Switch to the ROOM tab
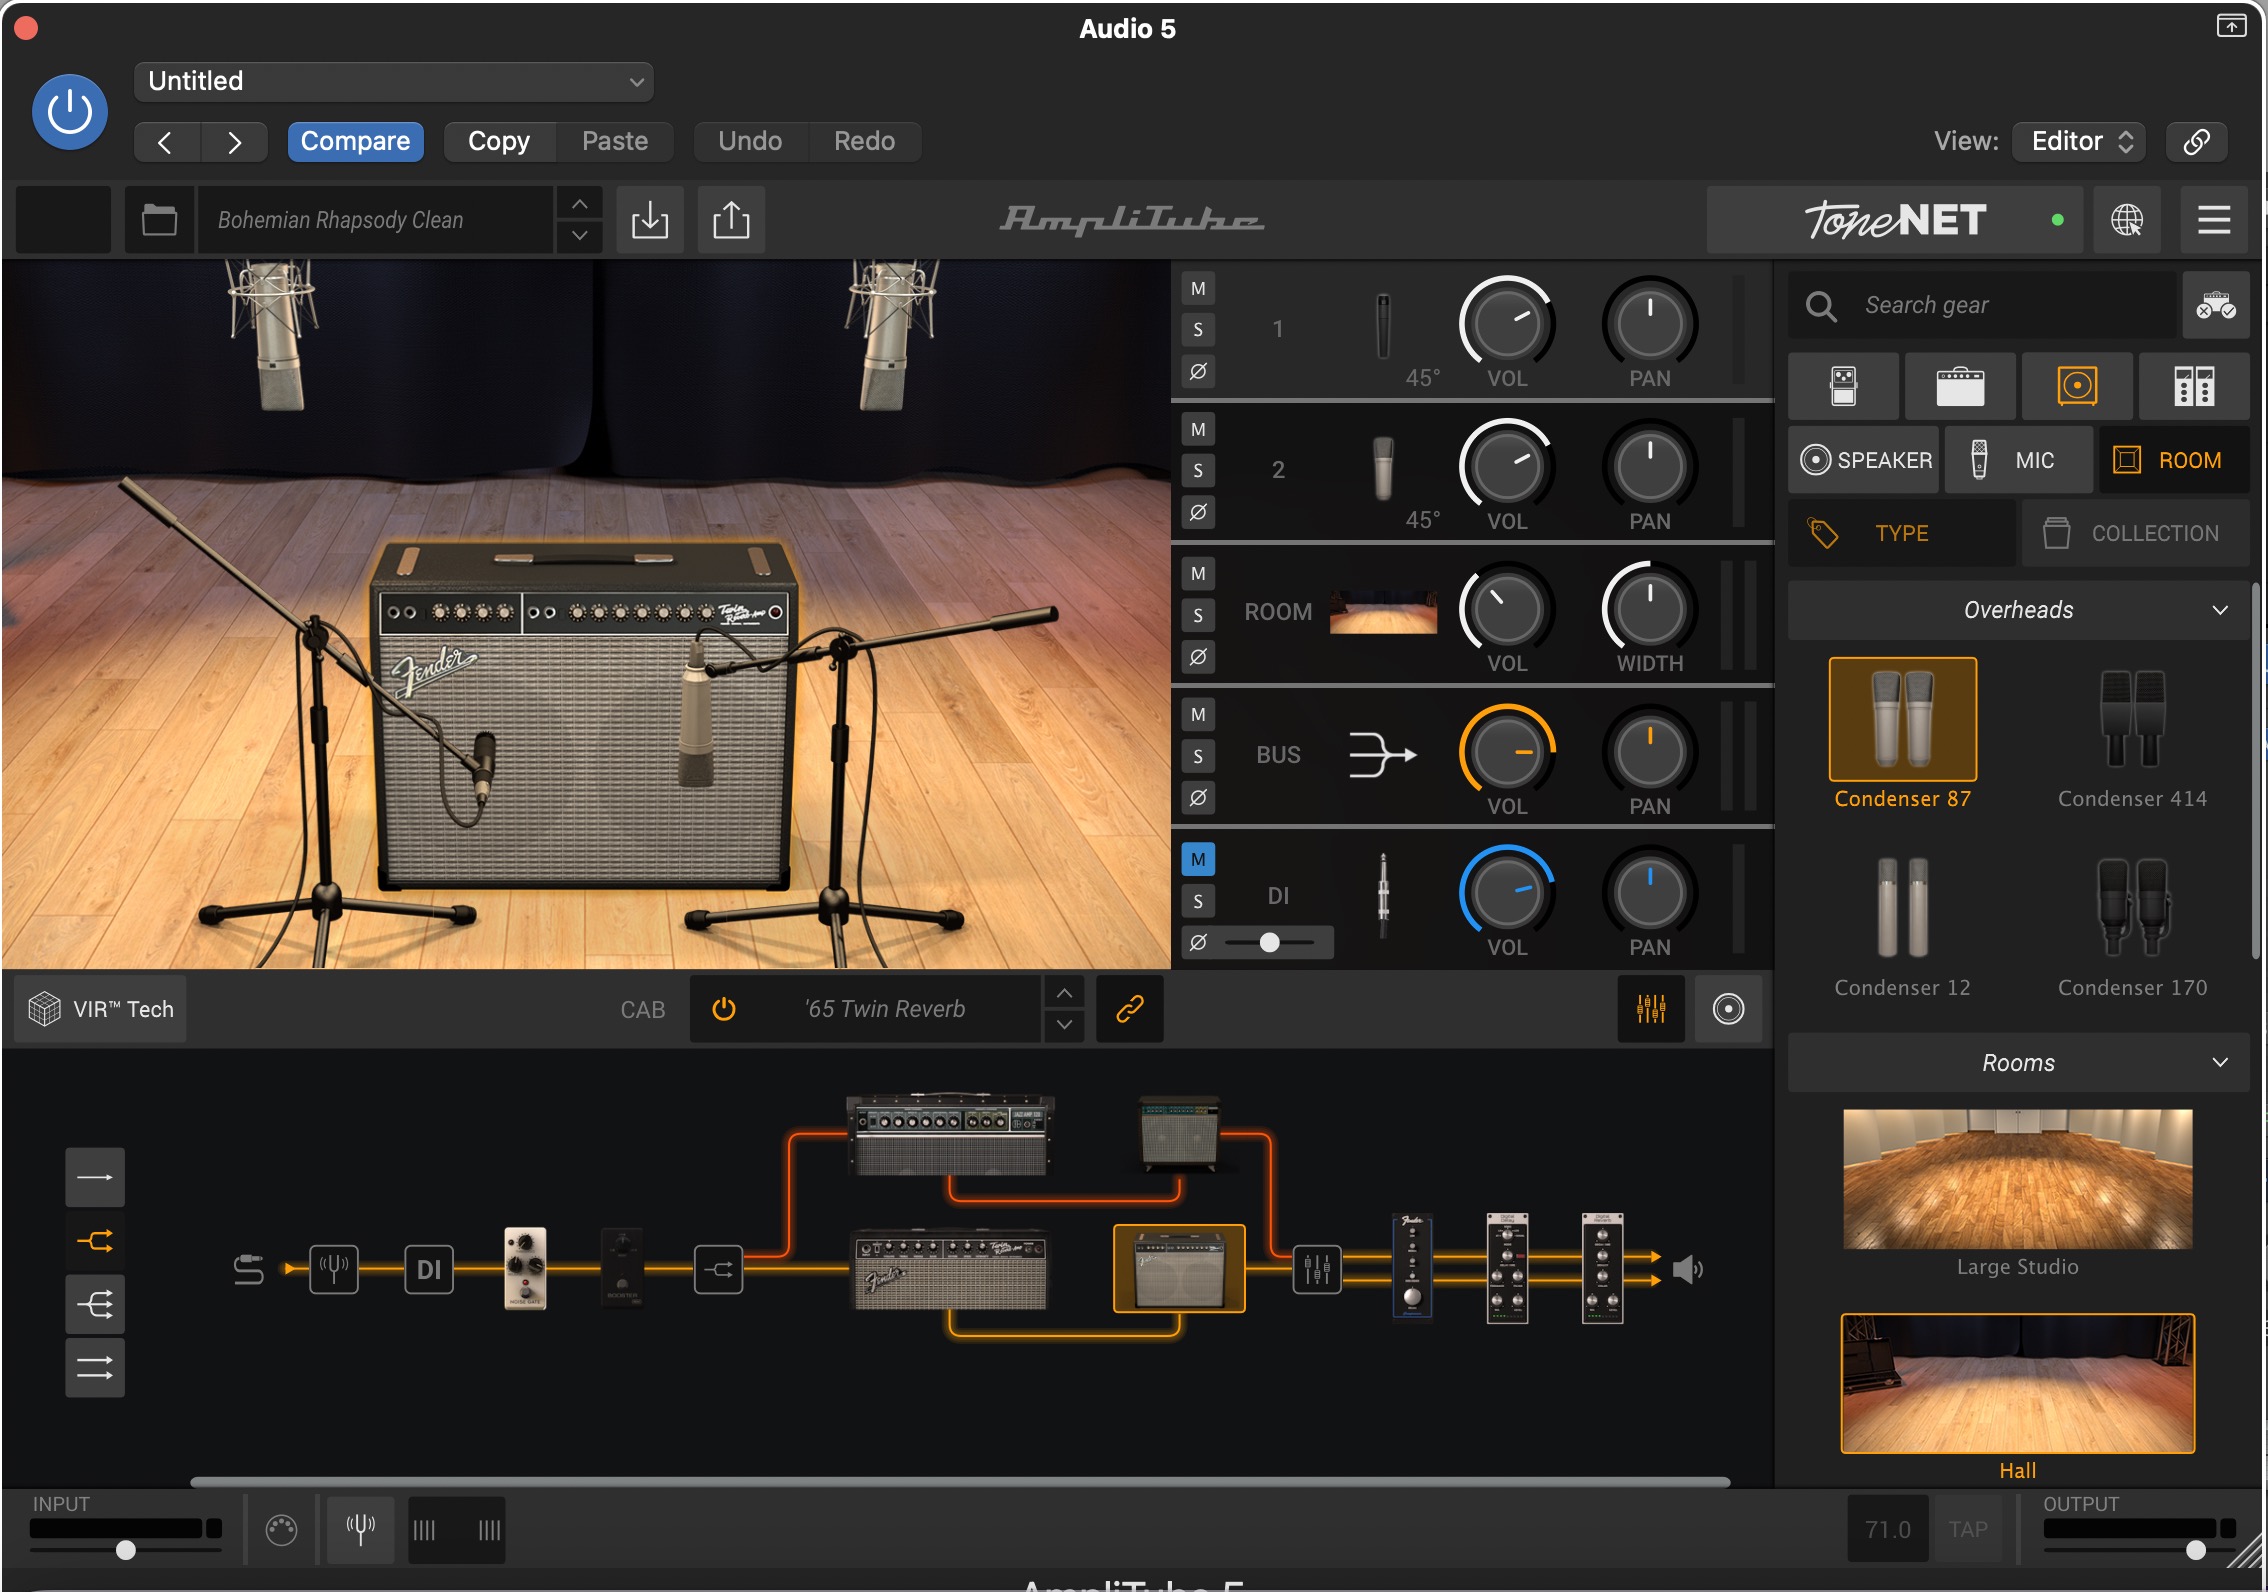Screen dimensions: 2268x1592 2174,460
